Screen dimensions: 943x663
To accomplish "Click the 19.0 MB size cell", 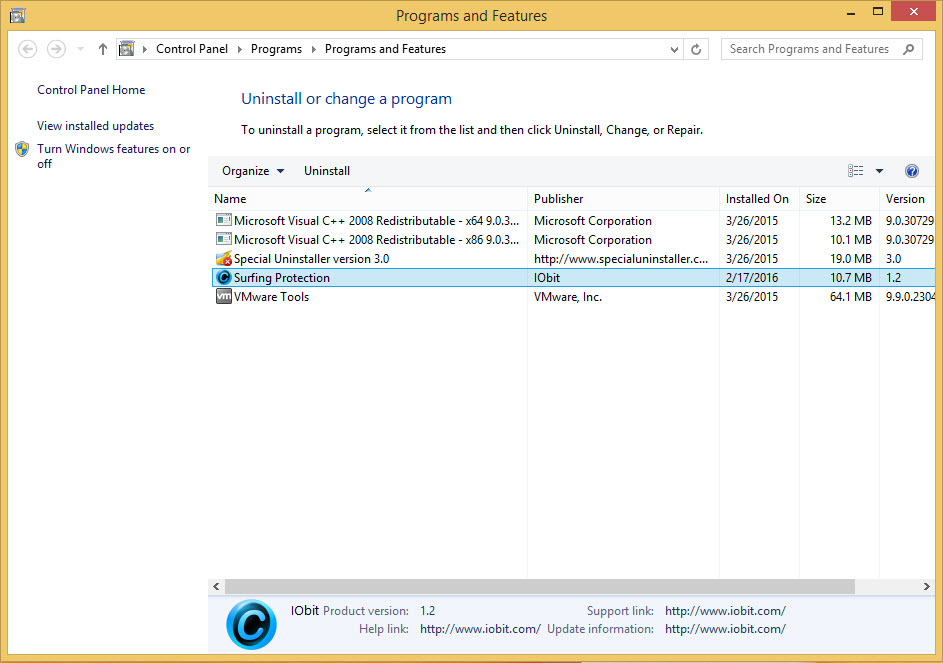I will point(850,259).
